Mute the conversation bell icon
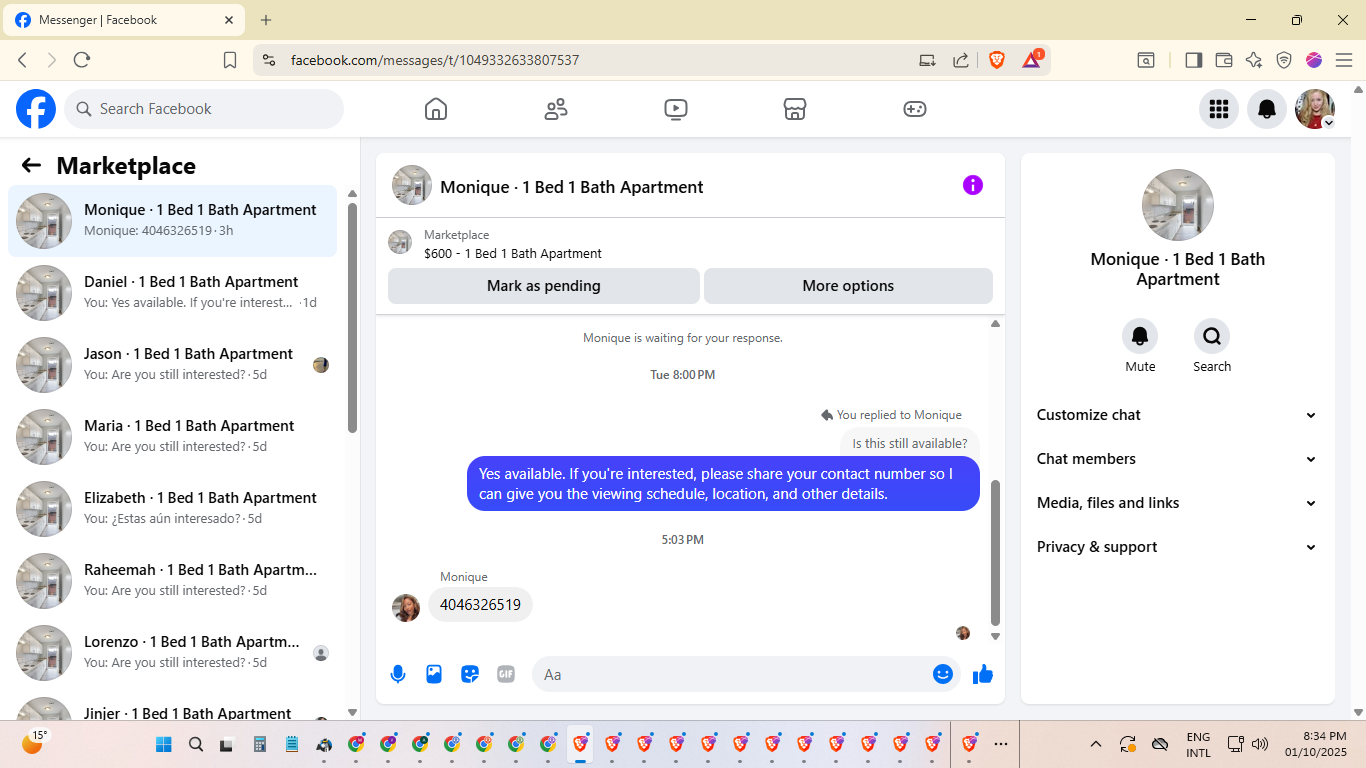 pos(1140,336)
